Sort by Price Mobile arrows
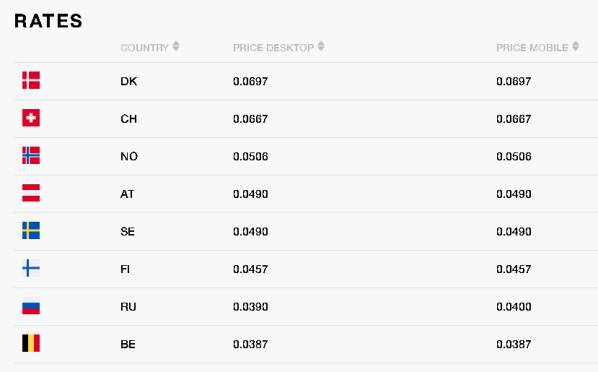The image size is (598, 372). pyautogui.click(x=576, y=46)
